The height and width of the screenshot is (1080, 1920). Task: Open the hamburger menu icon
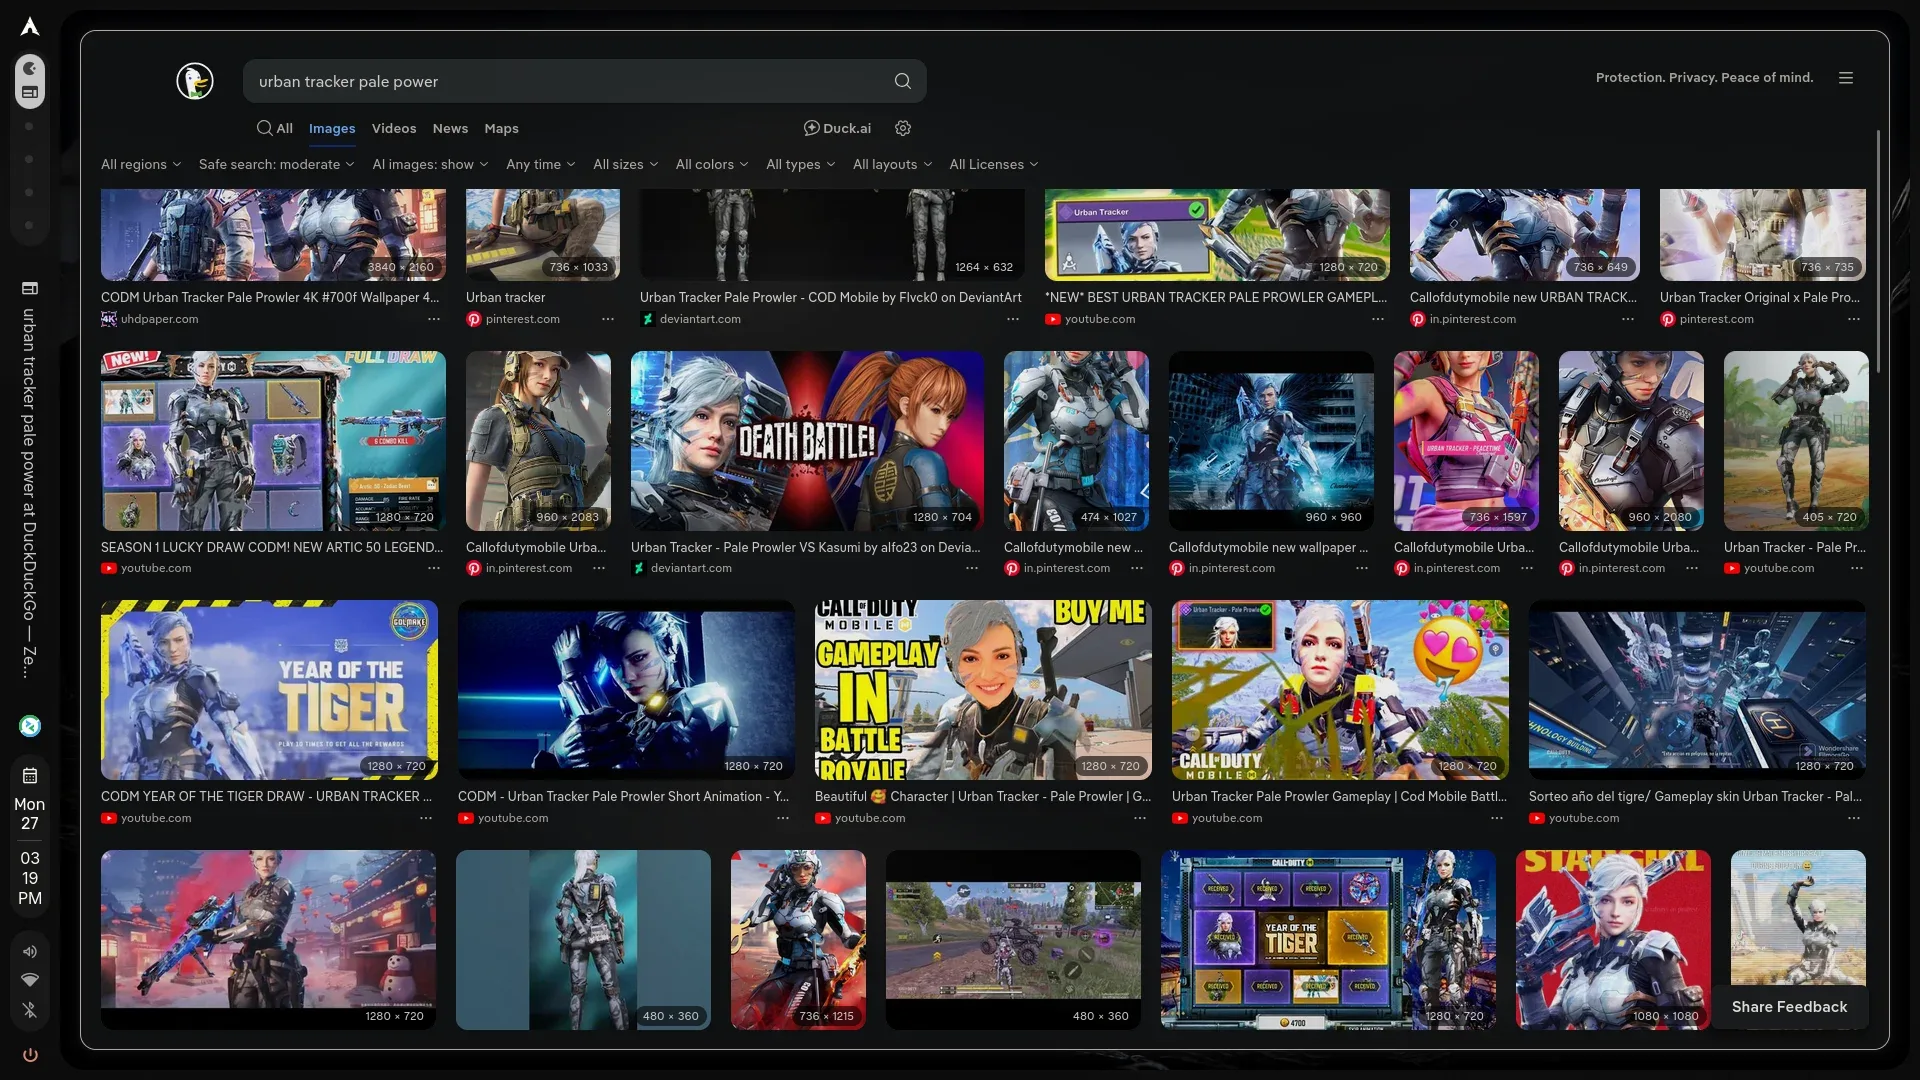click(1846, 78)
